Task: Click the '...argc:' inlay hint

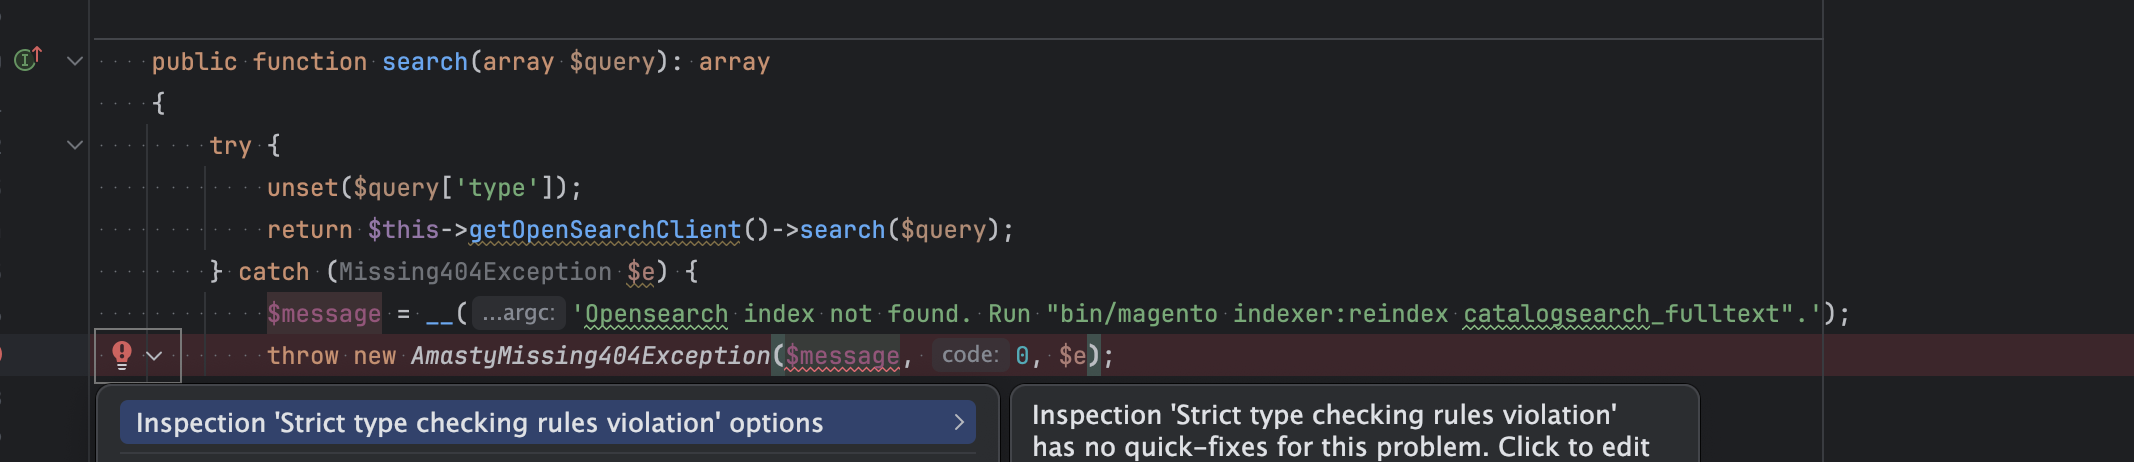Action: coord(518,313)
